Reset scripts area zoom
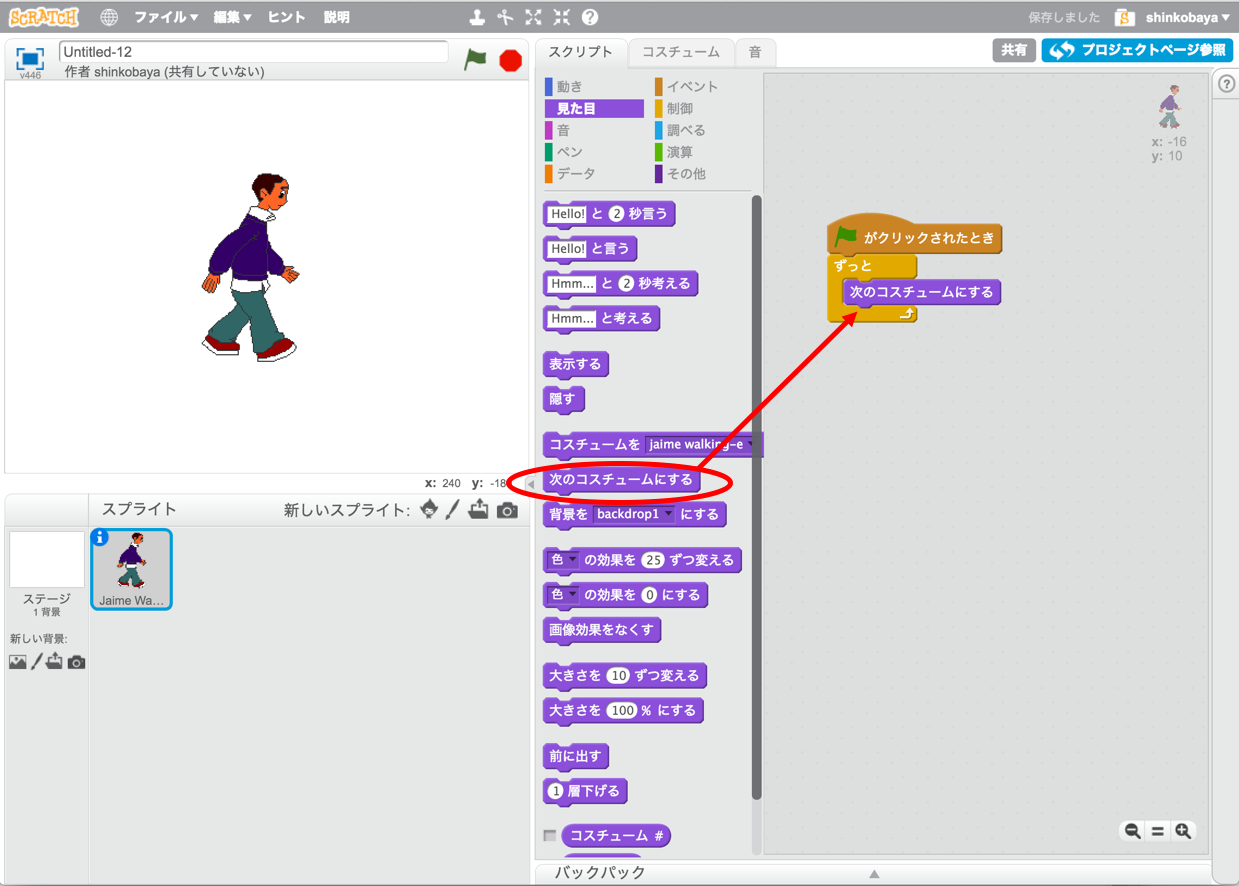Image resolution: width=1239 pixels, height=886 pixels. pyautogui.click(x=1158, y=831)
